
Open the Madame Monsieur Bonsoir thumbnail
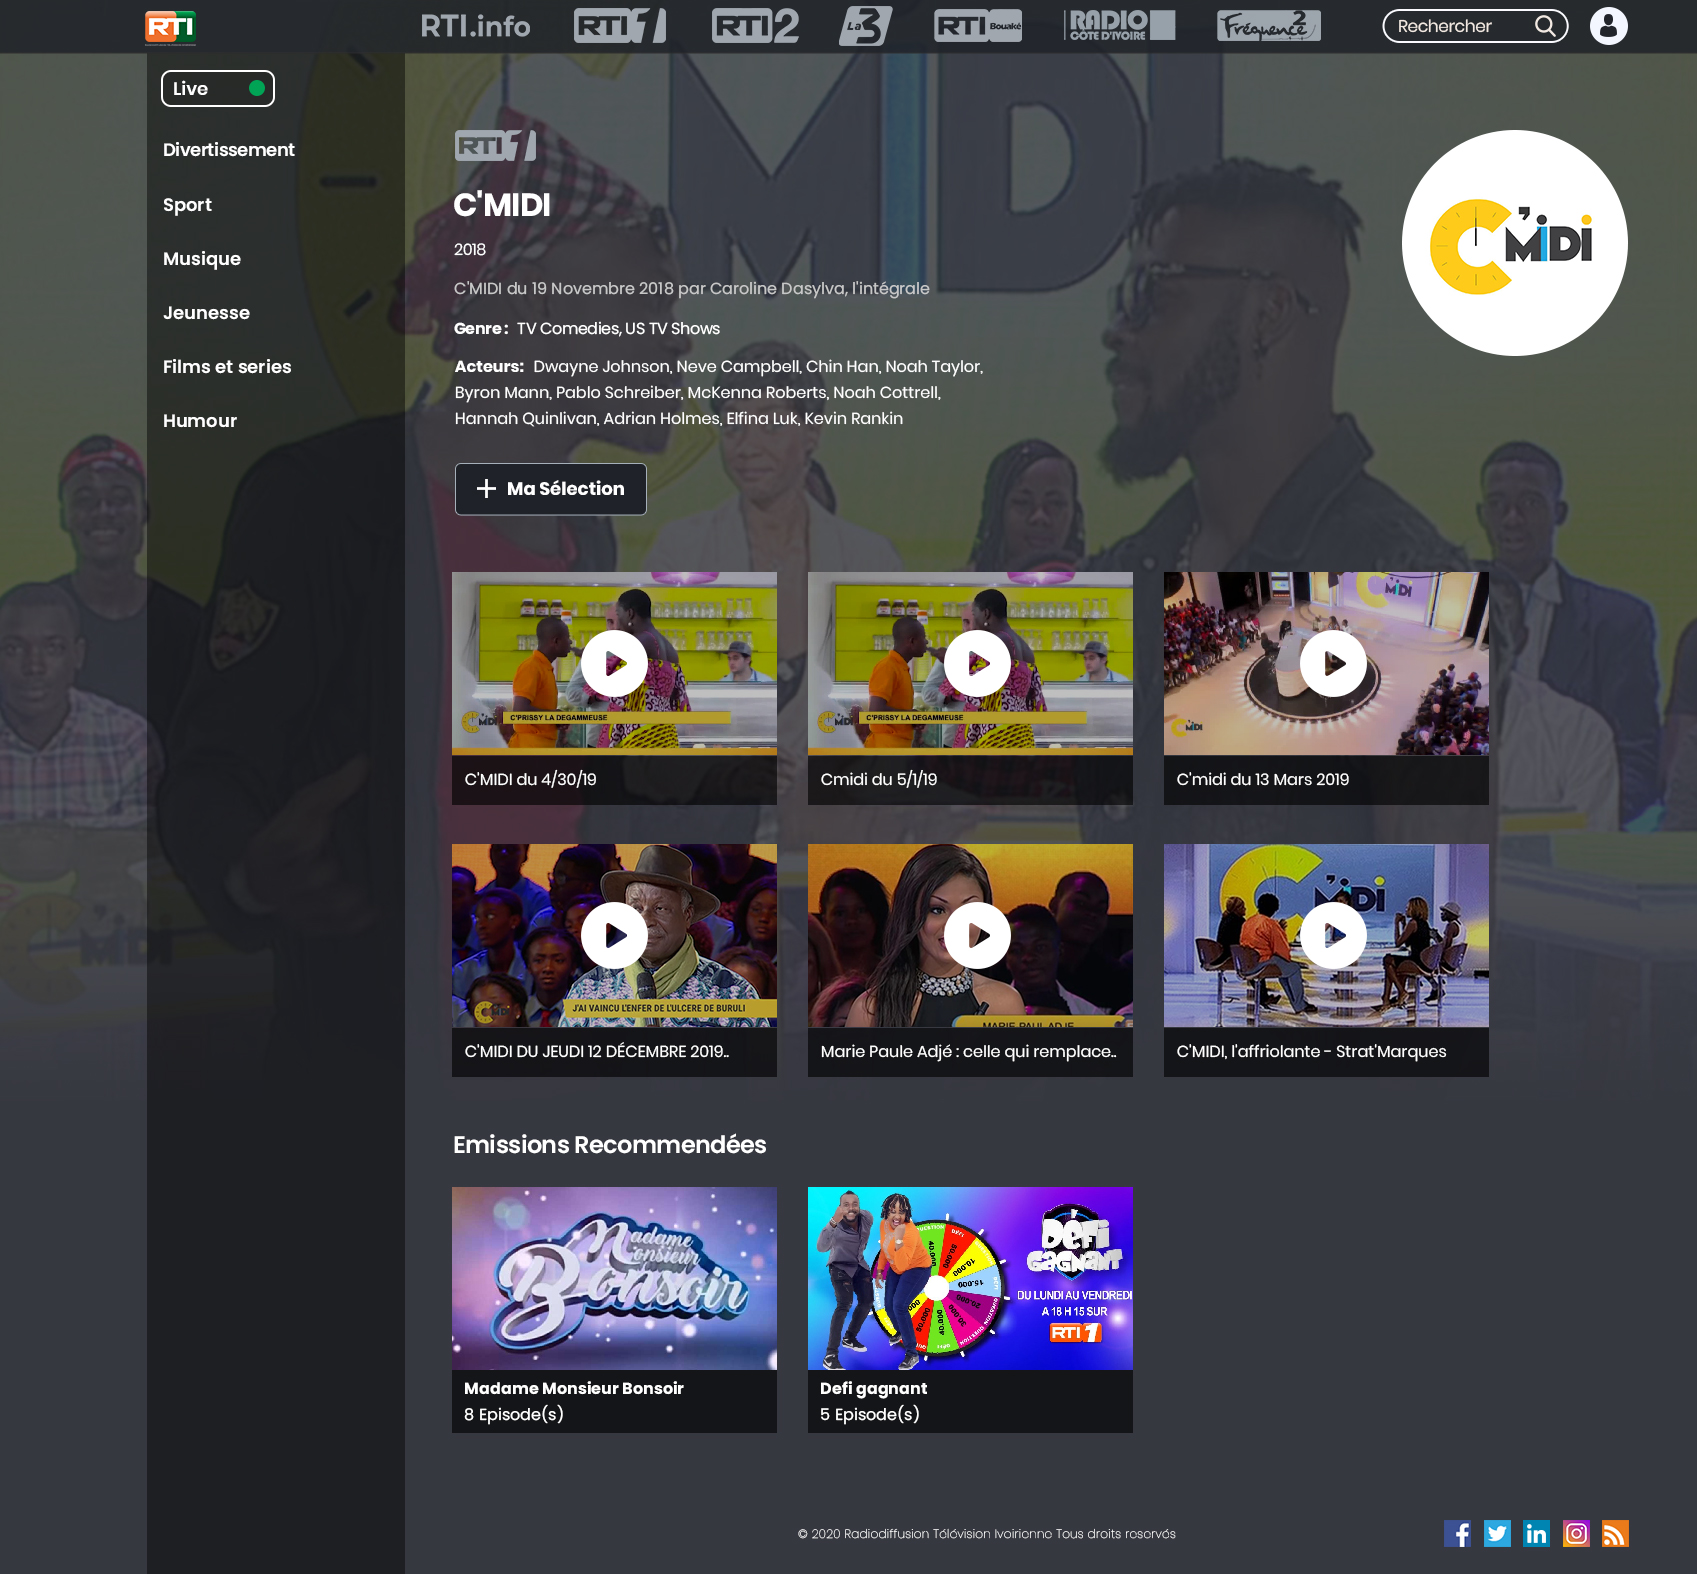614,1278
